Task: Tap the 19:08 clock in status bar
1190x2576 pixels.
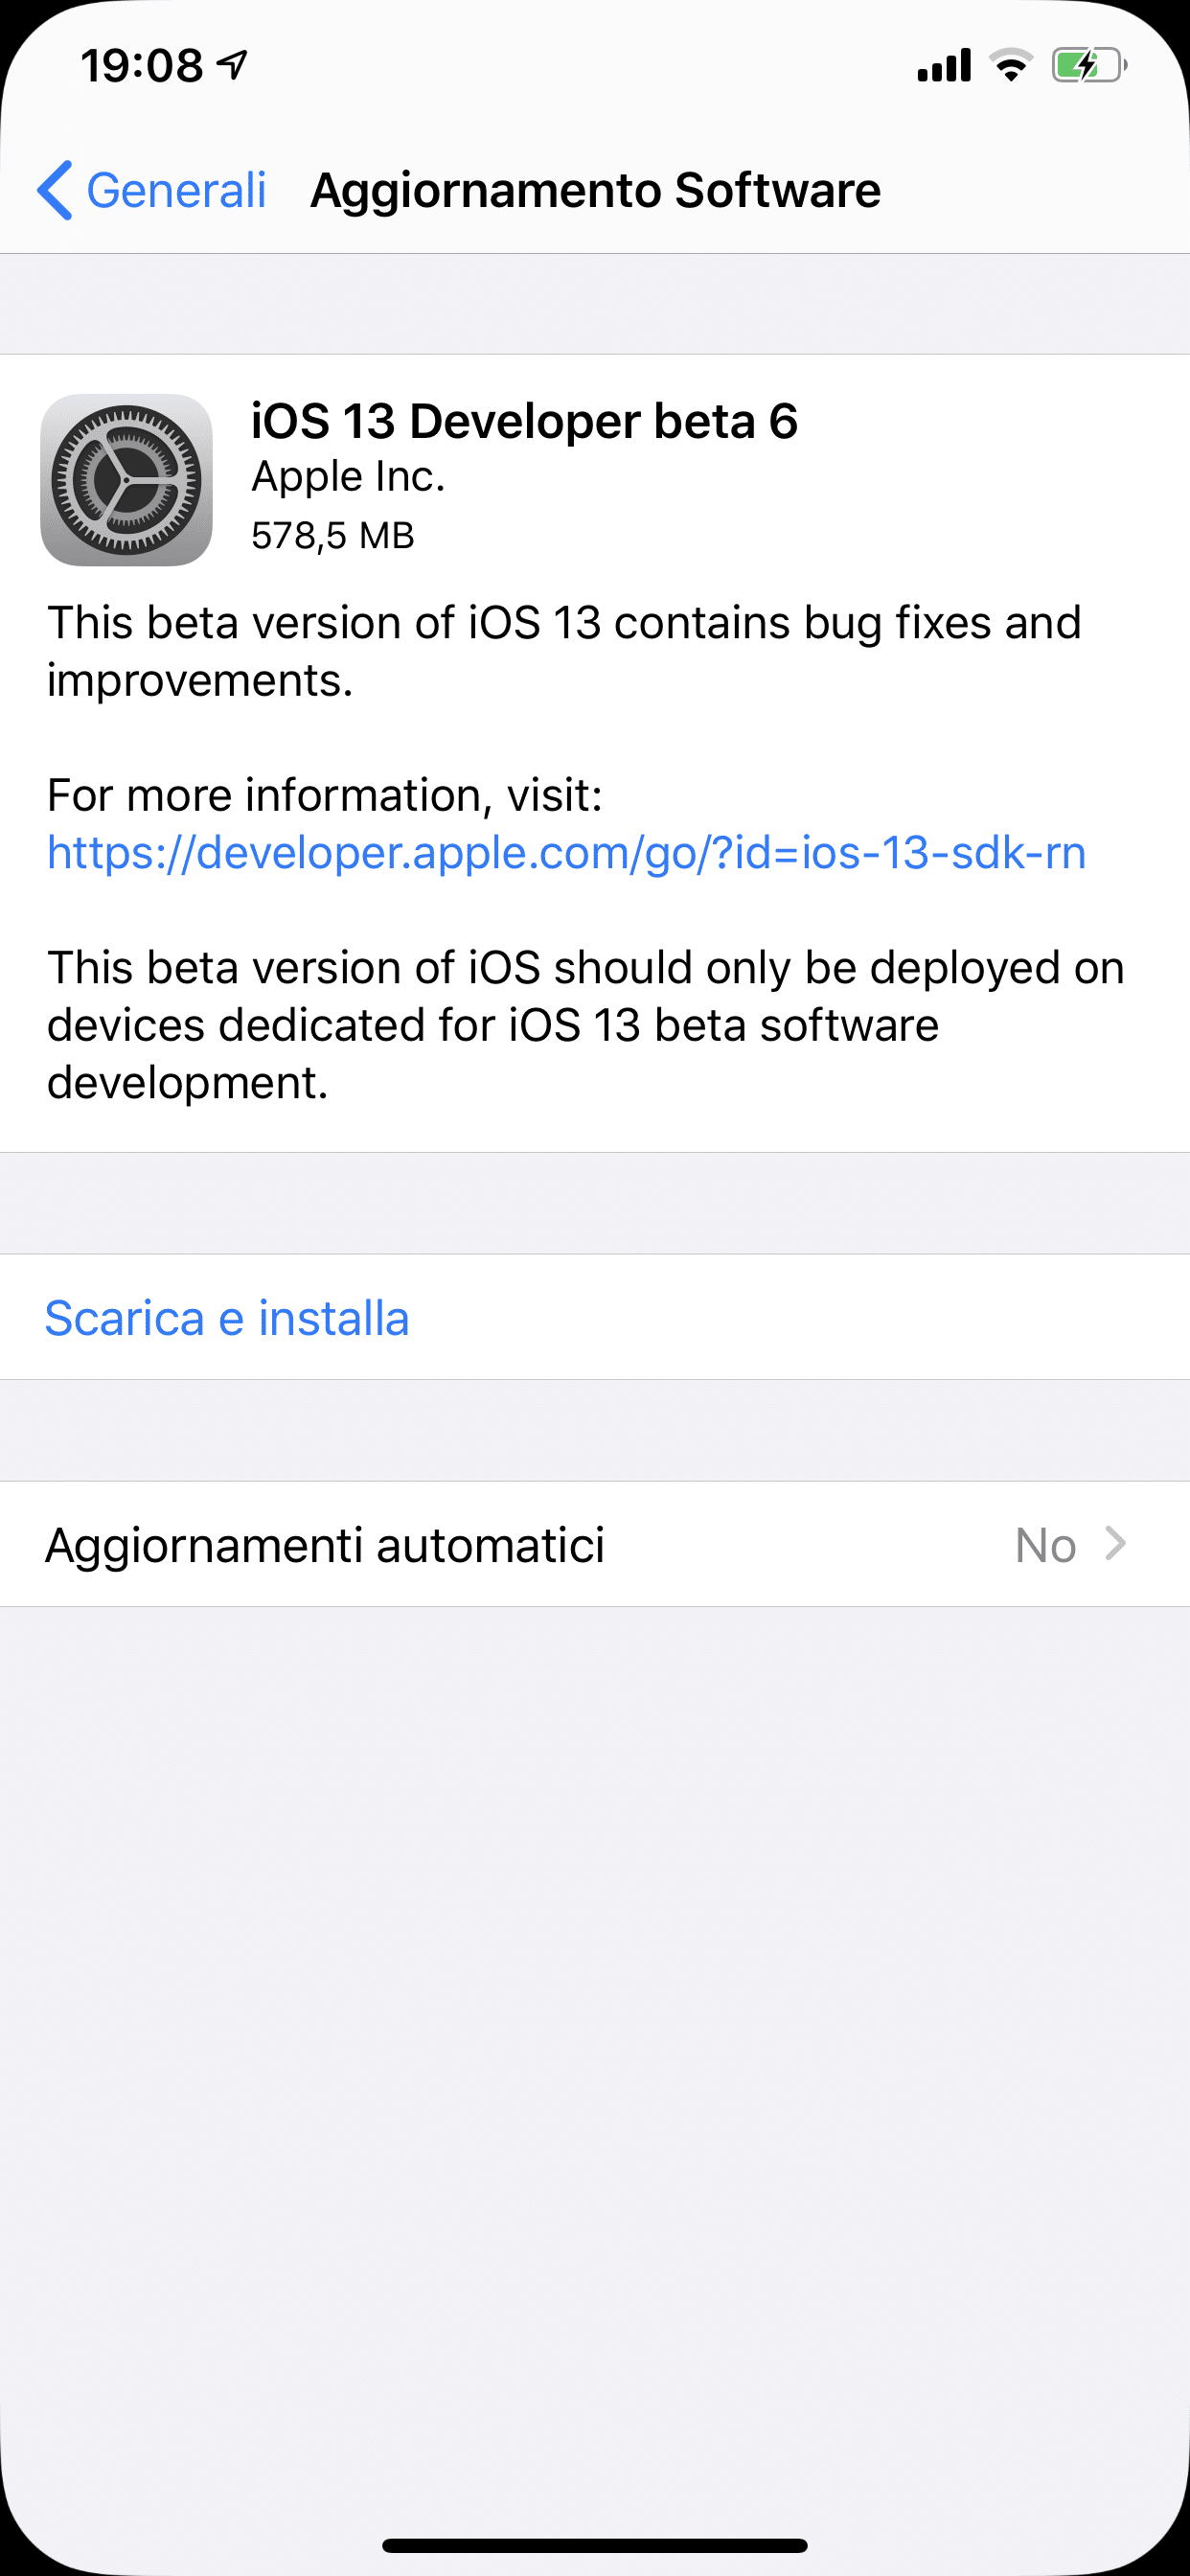Action: click(x=142, y=66)
